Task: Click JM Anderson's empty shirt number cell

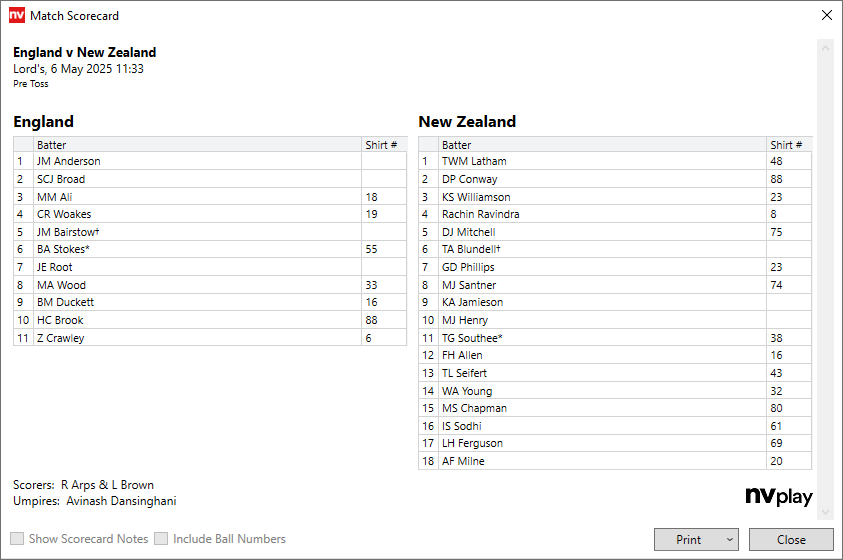Action: pos(383,161)
